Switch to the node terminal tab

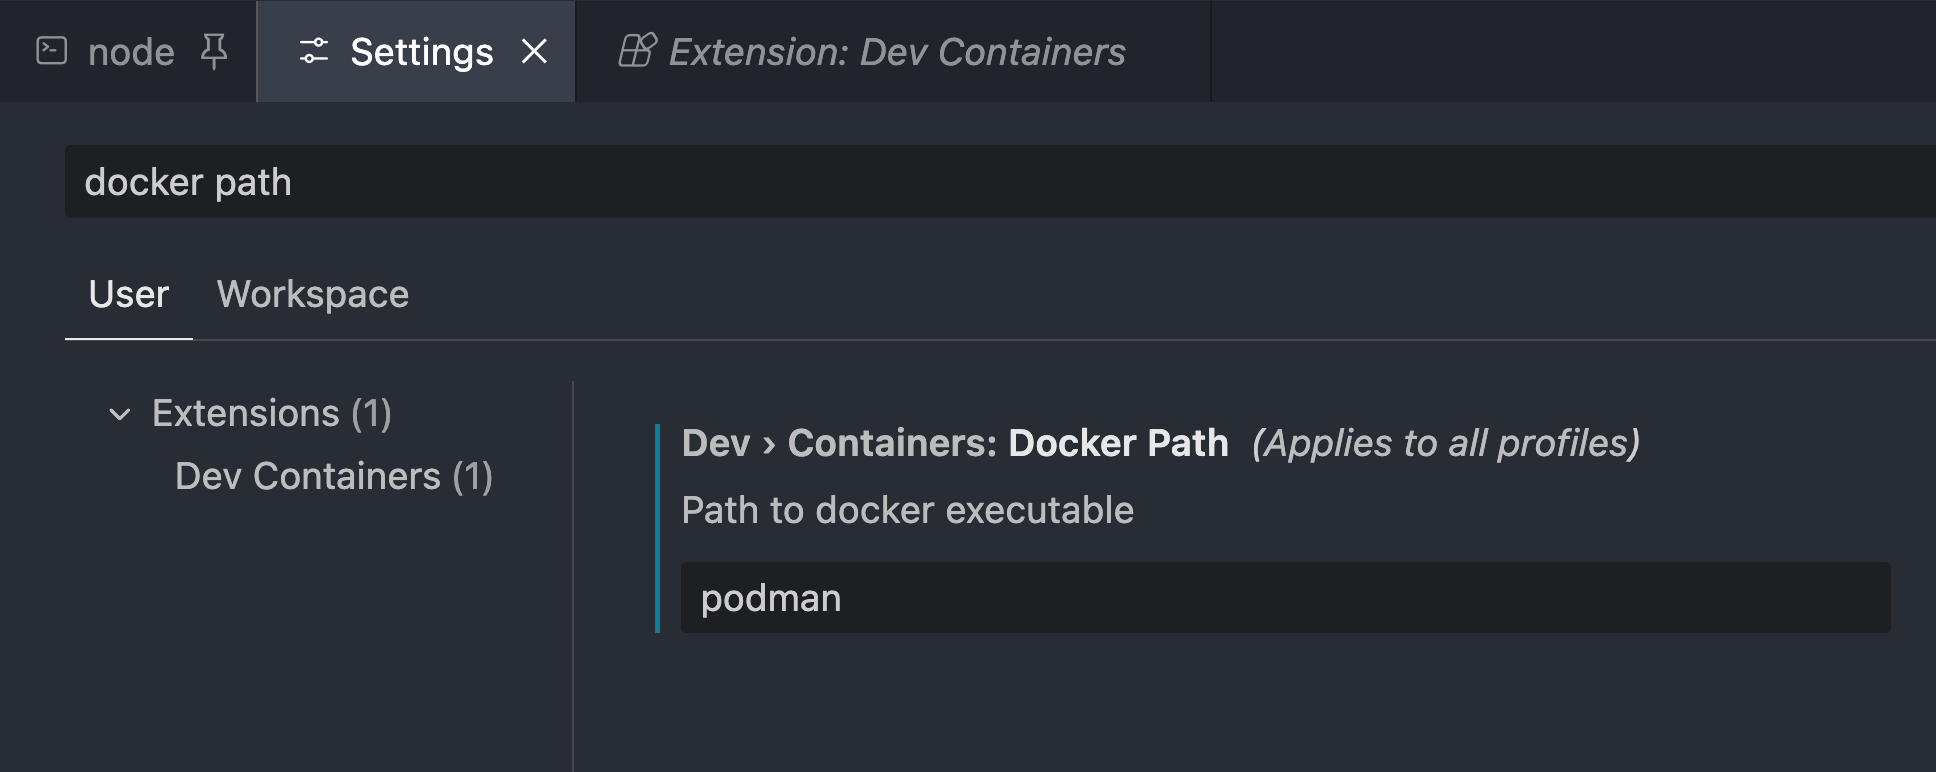click(x=131, y=52)
